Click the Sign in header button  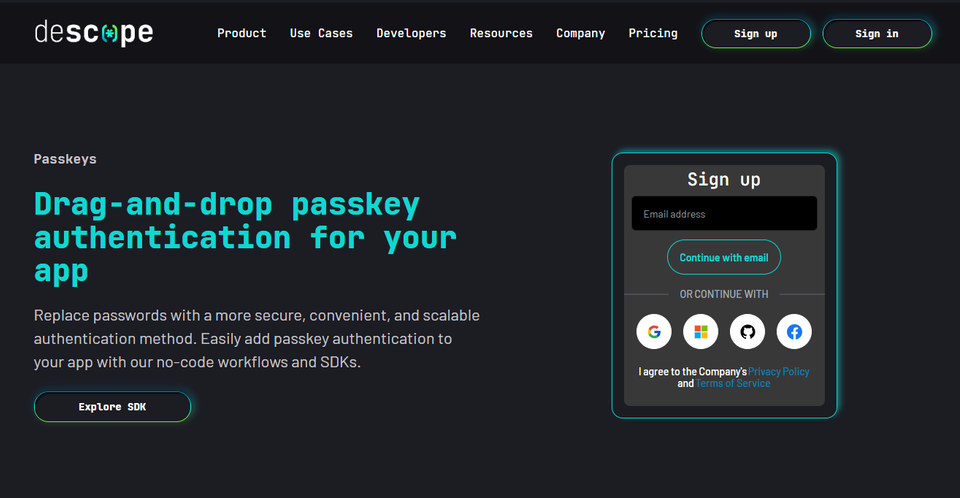(877, 34)
